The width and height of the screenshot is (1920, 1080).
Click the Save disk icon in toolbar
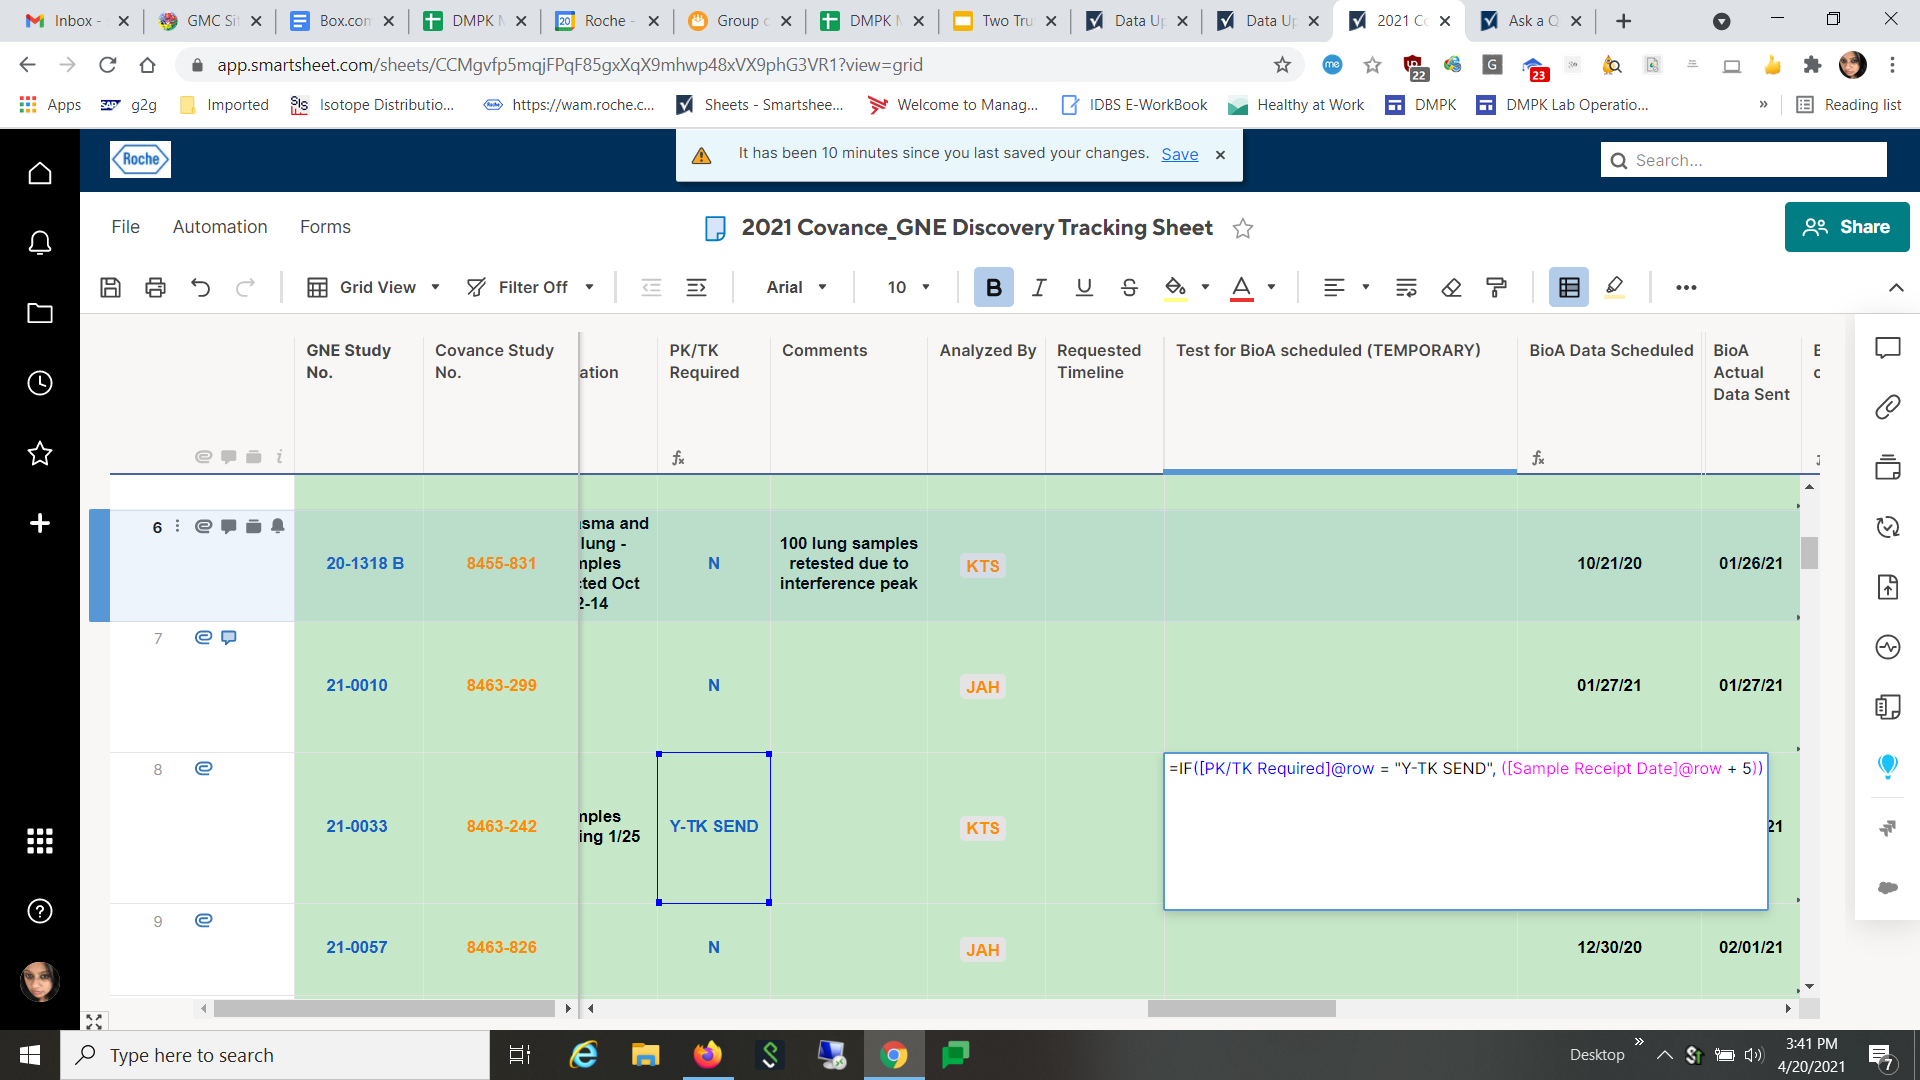[111, 288]
